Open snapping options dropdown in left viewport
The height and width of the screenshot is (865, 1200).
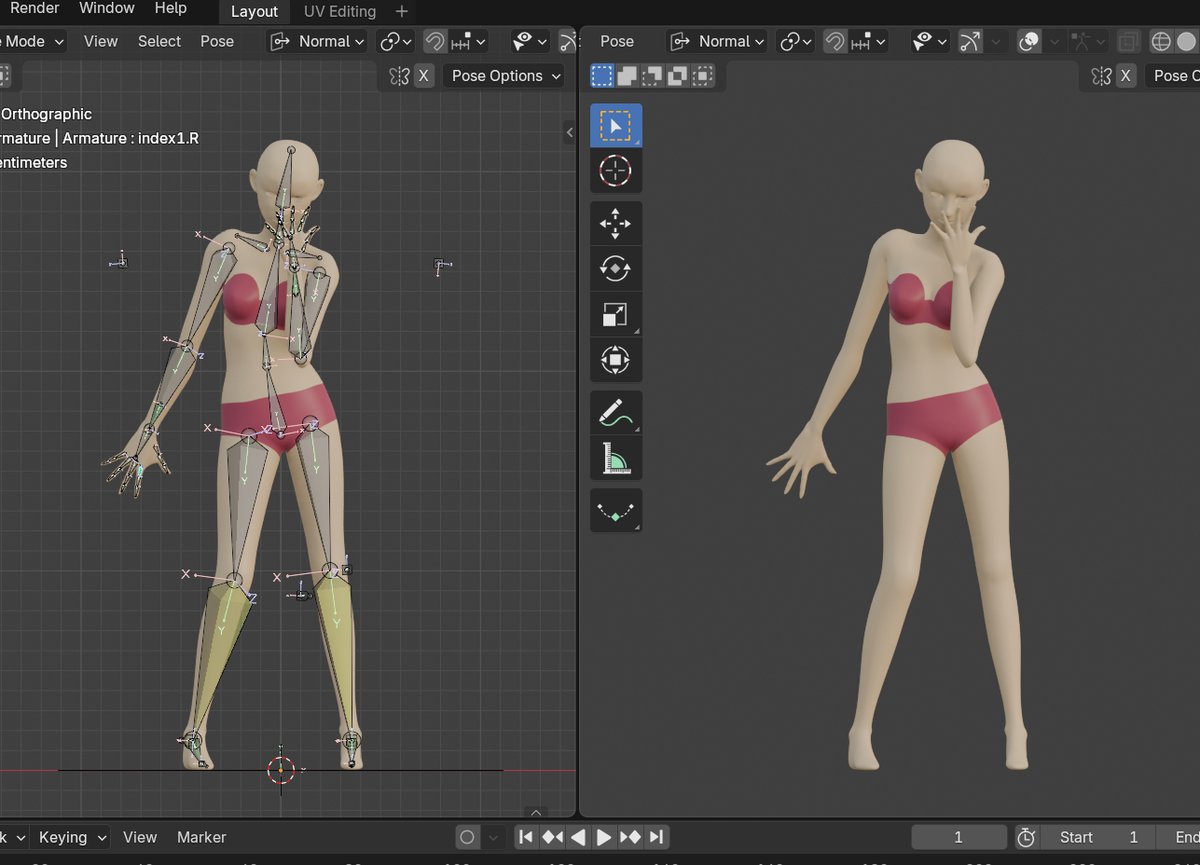[468, 41]
